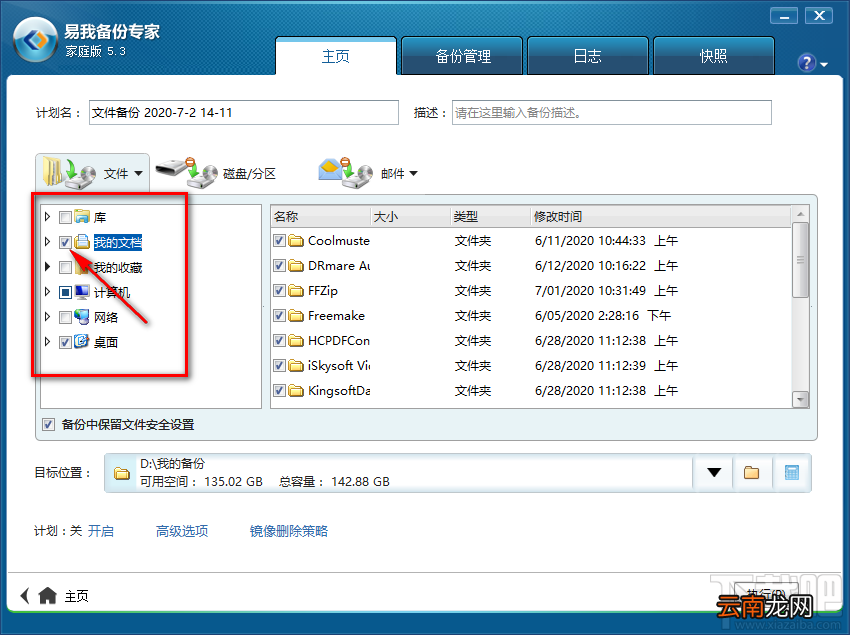850x635 pixels.
Task: Uncheck the 桌面 checkbox
Action: 65,342
